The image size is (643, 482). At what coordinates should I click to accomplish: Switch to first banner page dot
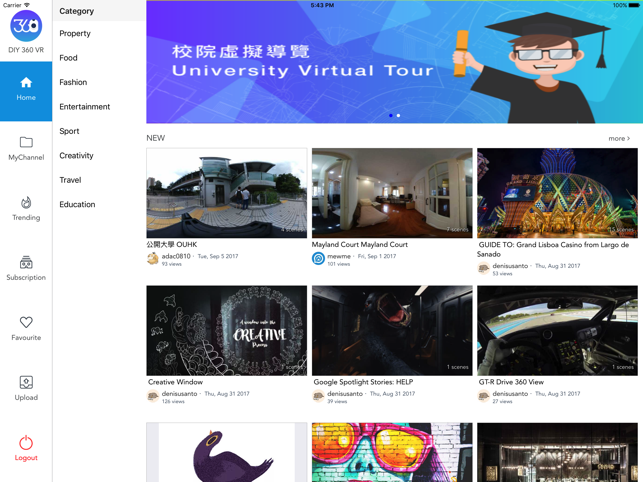[391, 116]
